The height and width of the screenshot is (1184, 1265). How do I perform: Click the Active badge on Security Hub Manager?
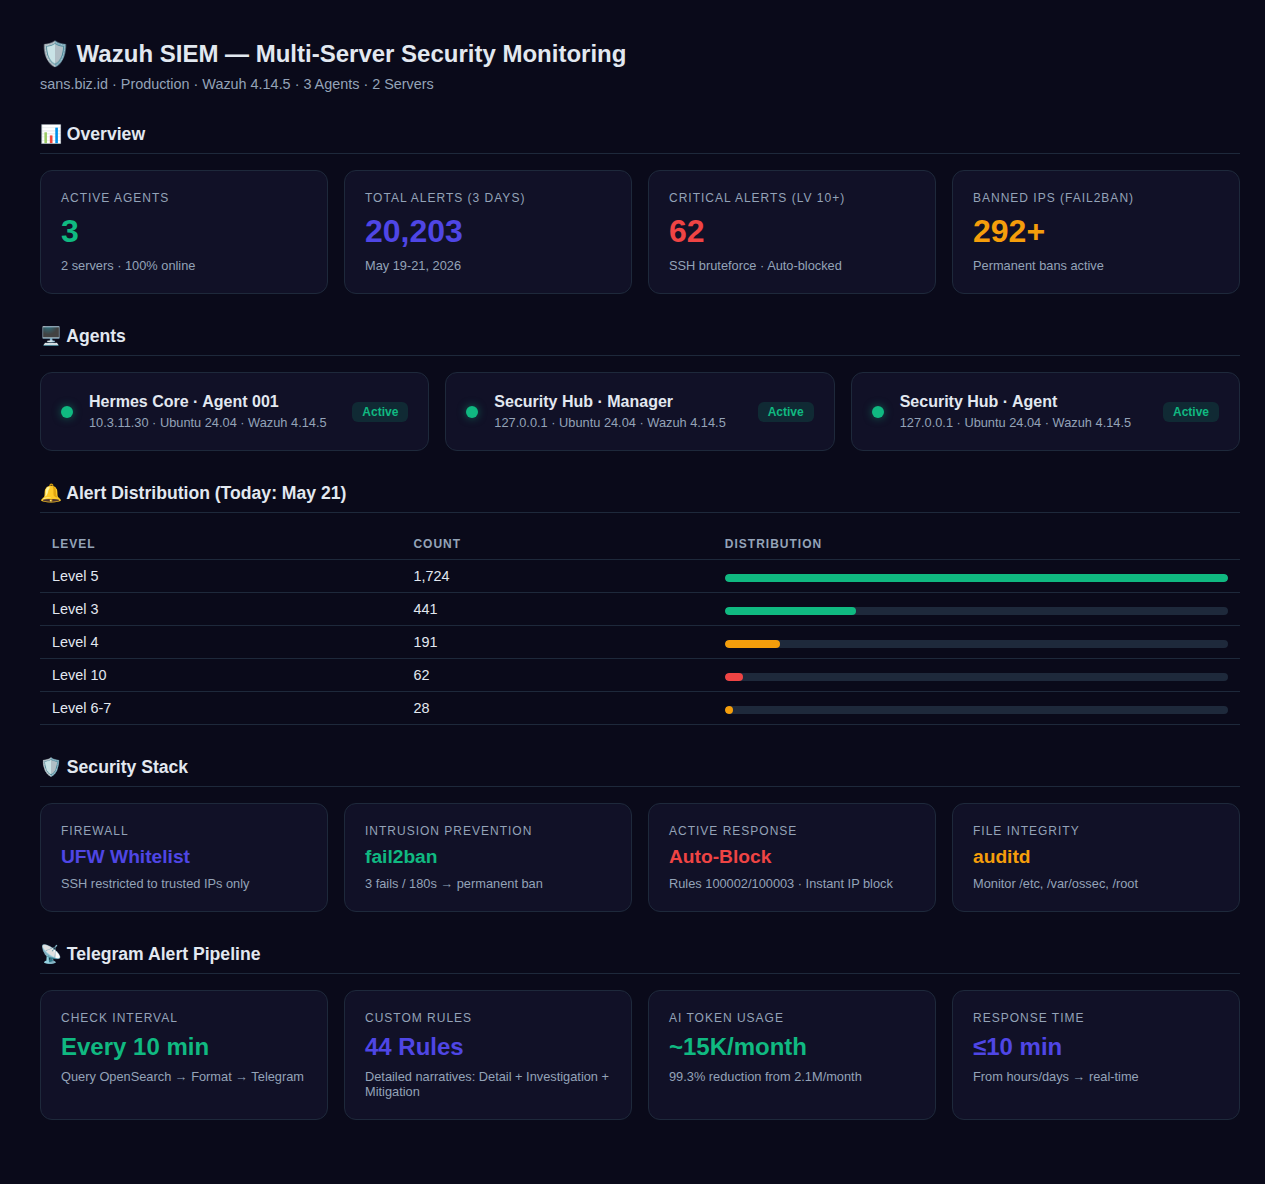[785, 412]
